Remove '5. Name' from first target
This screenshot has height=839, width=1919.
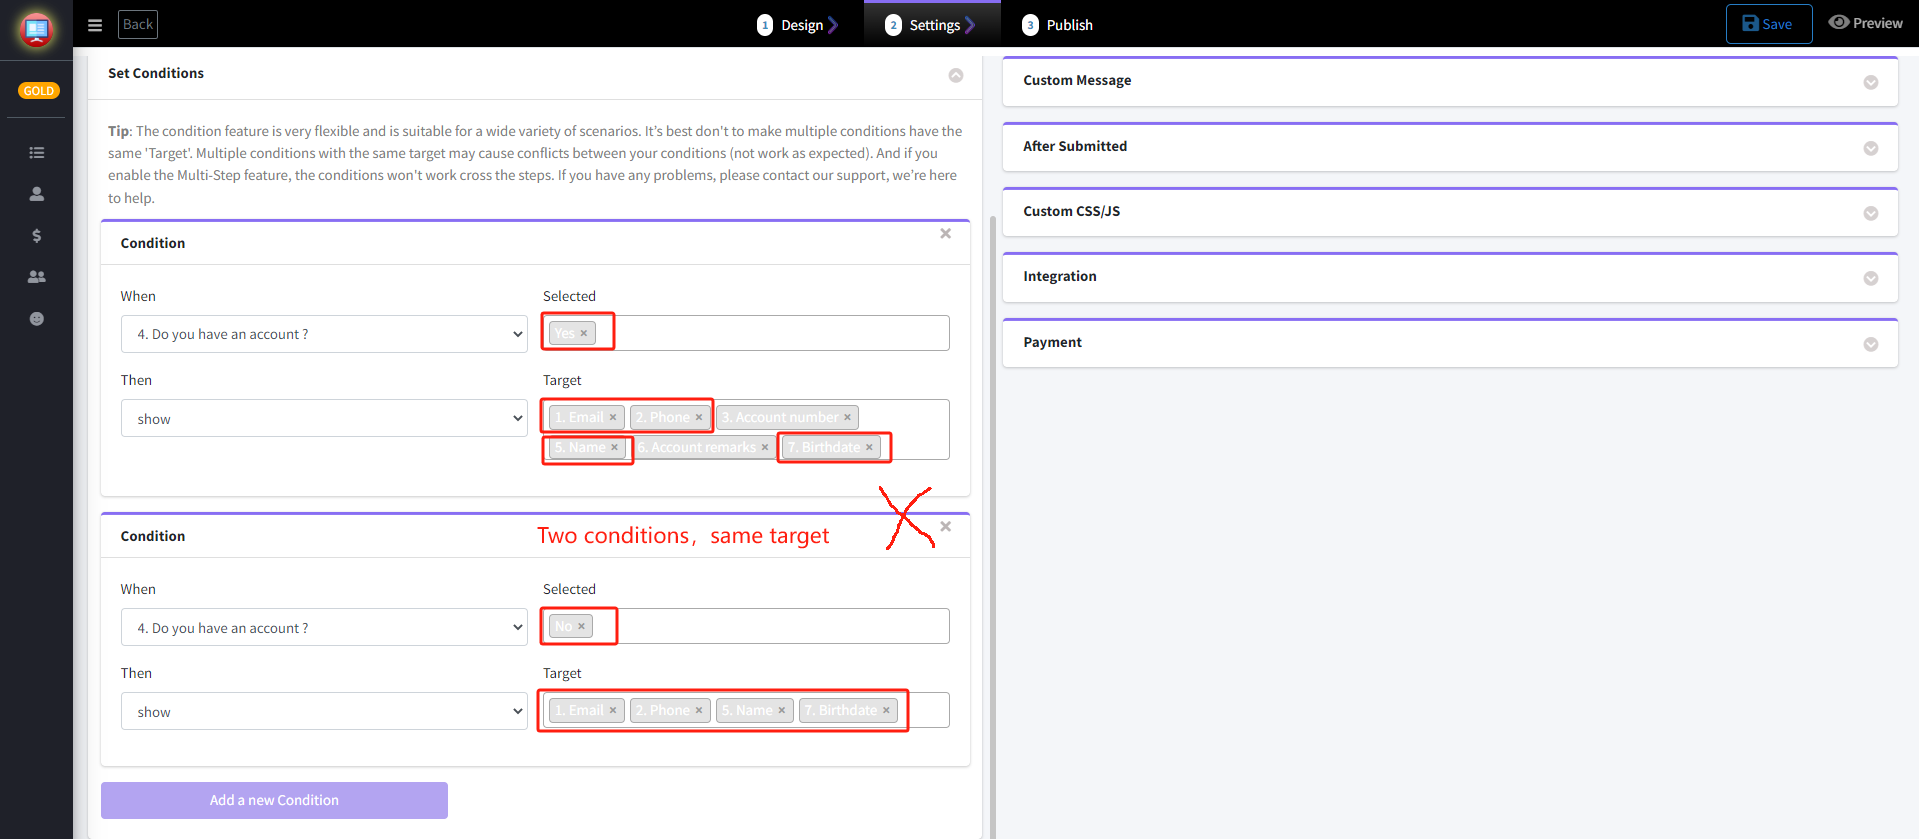coord(614,447)
